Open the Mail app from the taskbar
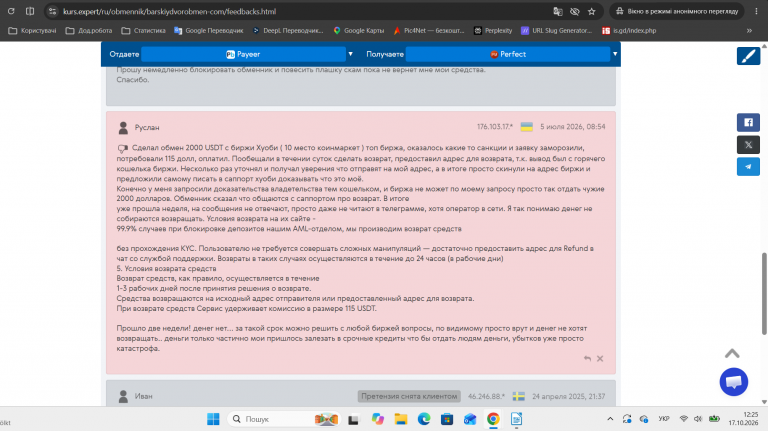Viewport: 768px width, 431px height. 470,419
